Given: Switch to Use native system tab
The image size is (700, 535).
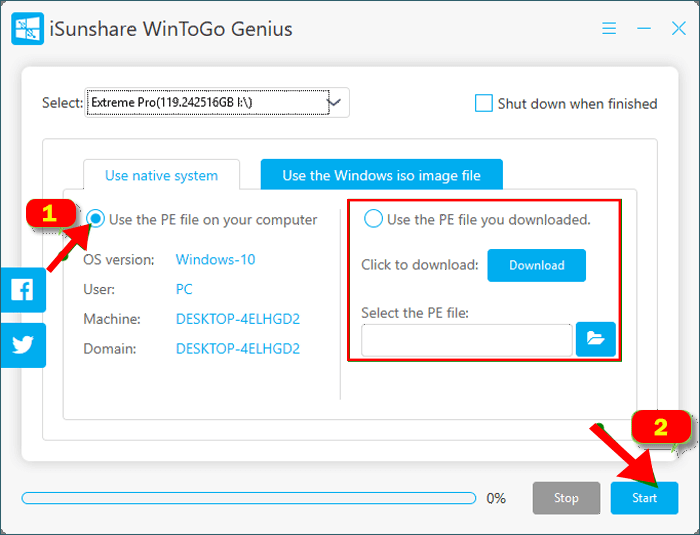Looking at the screenshot, I should click(x=161, y=175).
